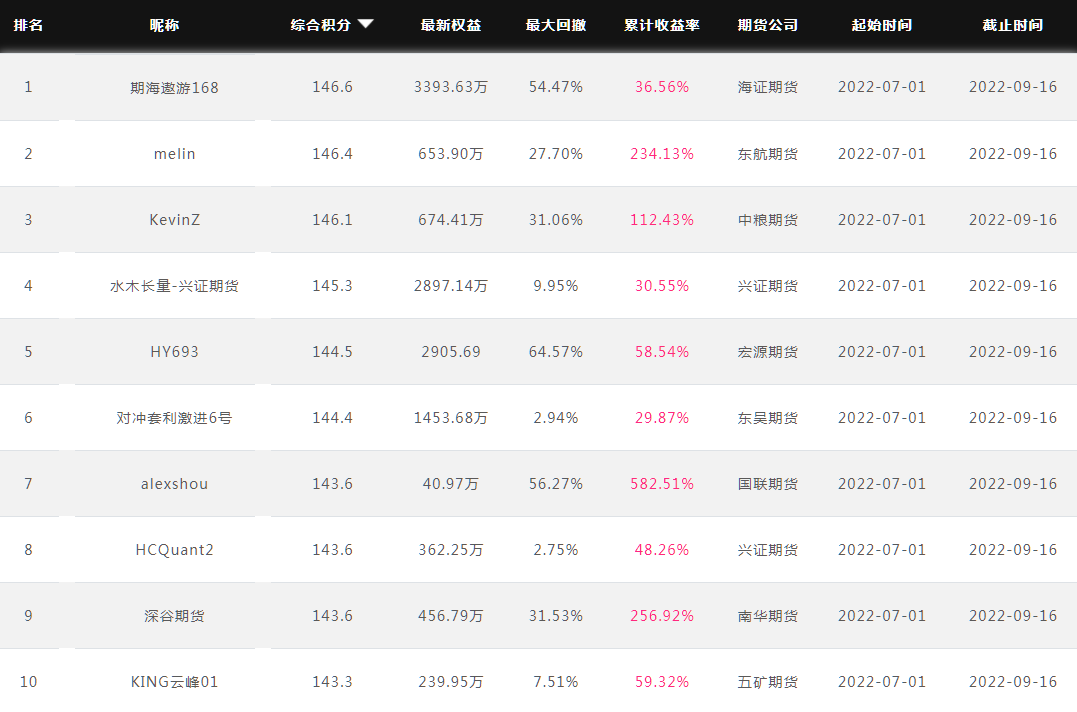Viewport: 1077px width, 712px height.
Task: Select rank number 10
Action: [28, 682]
